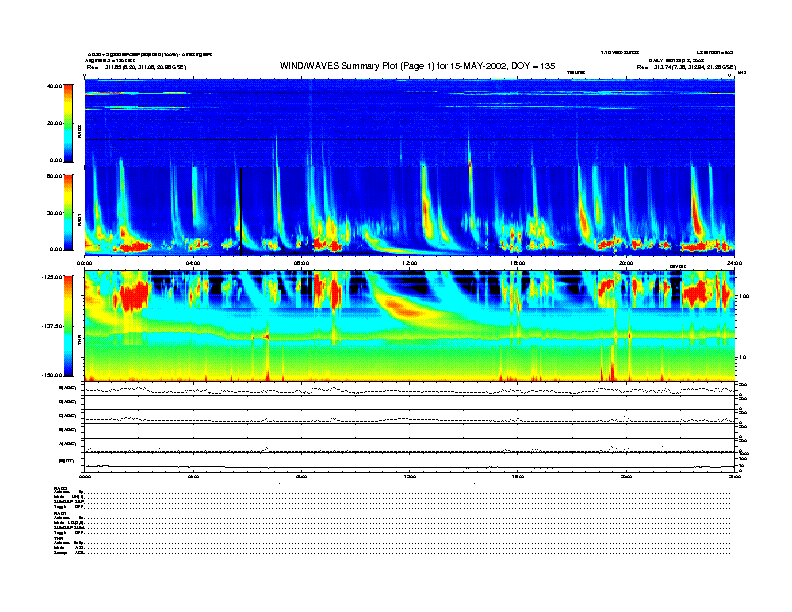
Task: Click the 60.00 color scale label
Action: coord(54,176)
